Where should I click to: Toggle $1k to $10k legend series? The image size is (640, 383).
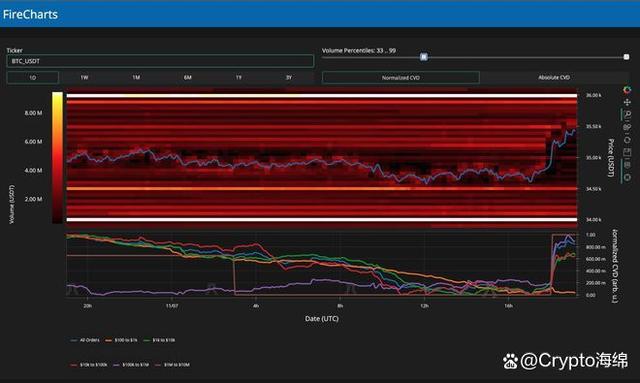pos(160,340)
